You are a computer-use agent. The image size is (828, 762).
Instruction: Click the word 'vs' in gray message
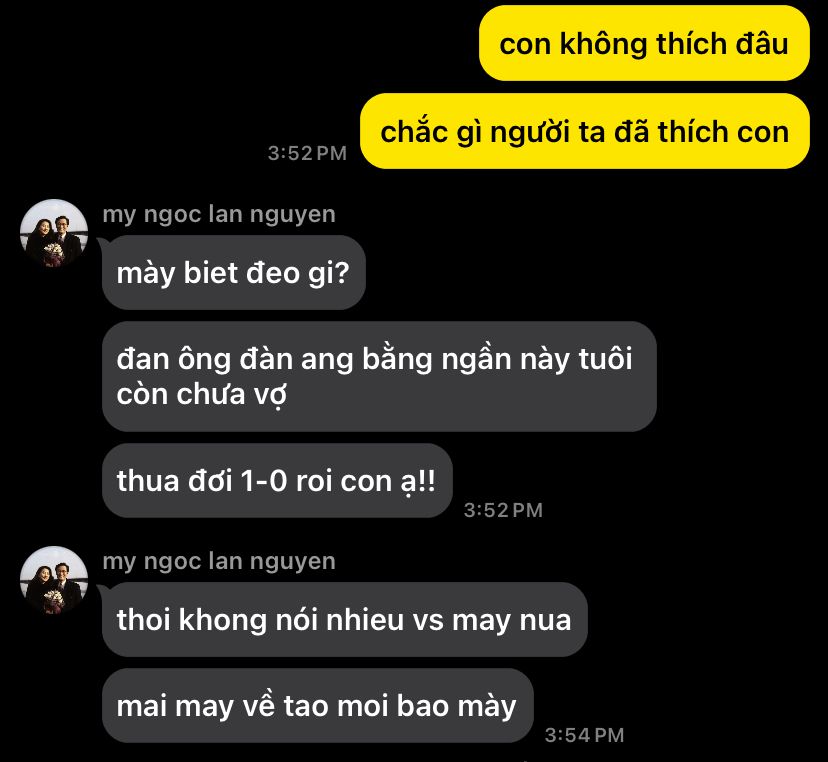[428, 621]
